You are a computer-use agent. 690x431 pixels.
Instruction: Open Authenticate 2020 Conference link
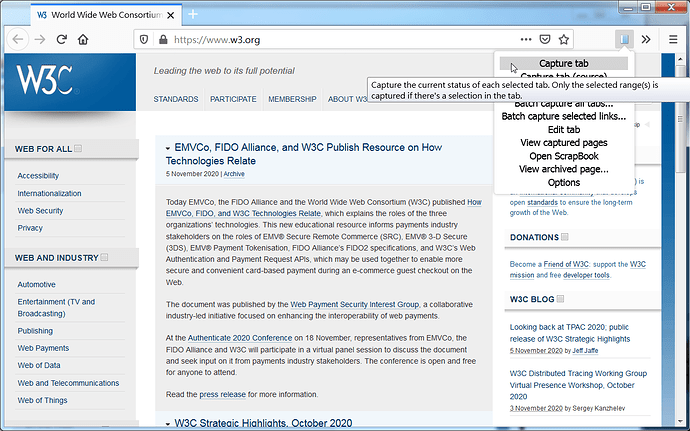point(240,338)
